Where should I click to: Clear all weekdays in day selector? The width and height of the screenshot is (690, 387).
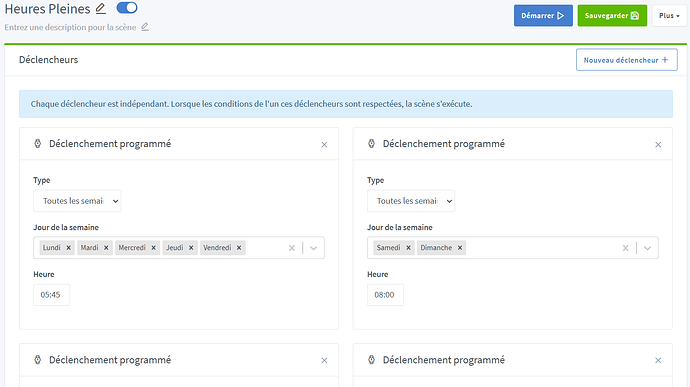point(292,248)
